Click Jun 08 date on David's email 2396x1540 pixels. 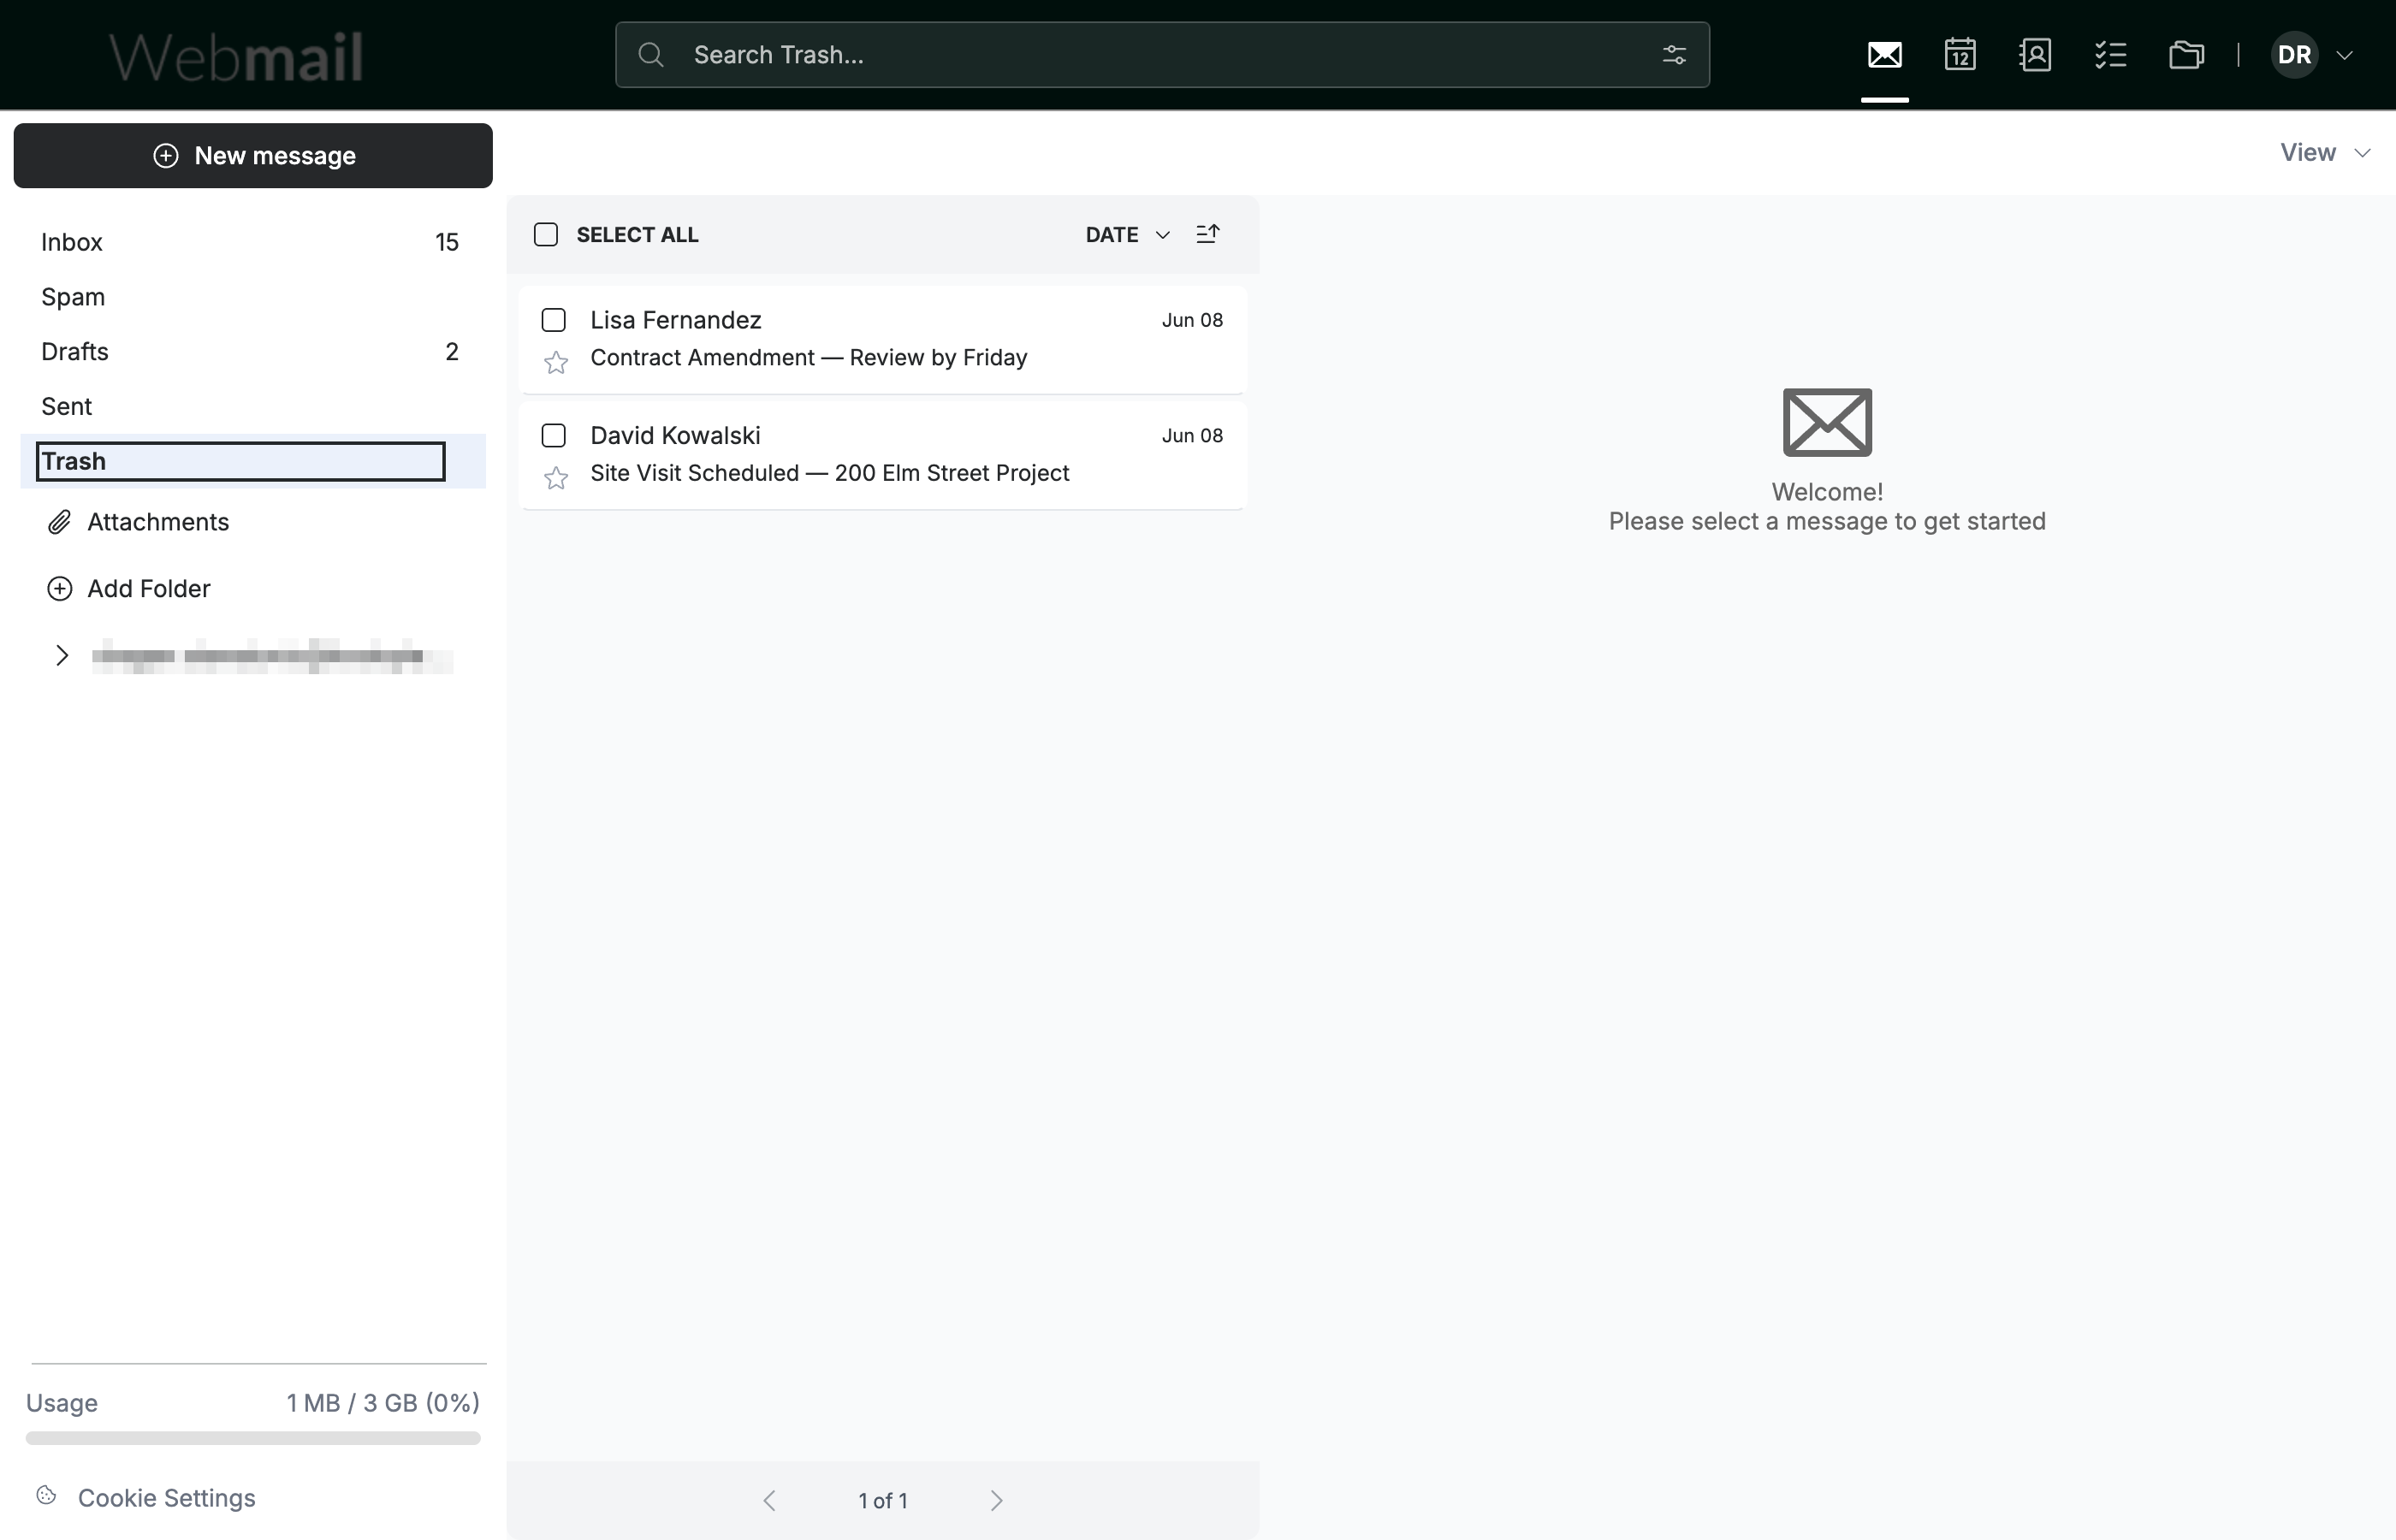point(1192,436)
